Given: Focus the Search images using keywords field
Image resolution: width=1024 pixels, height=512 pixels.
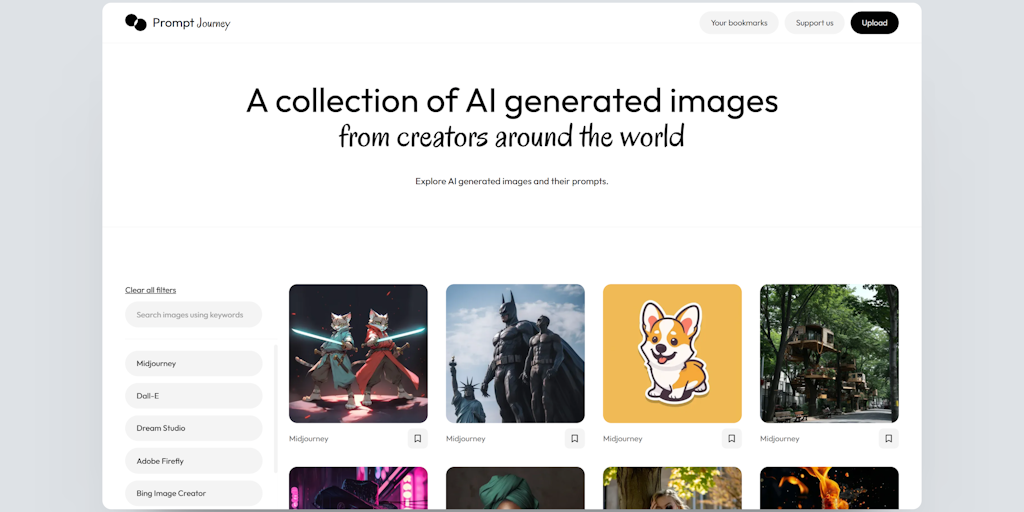Looking at the screenshot, I should tap(194, 315).
